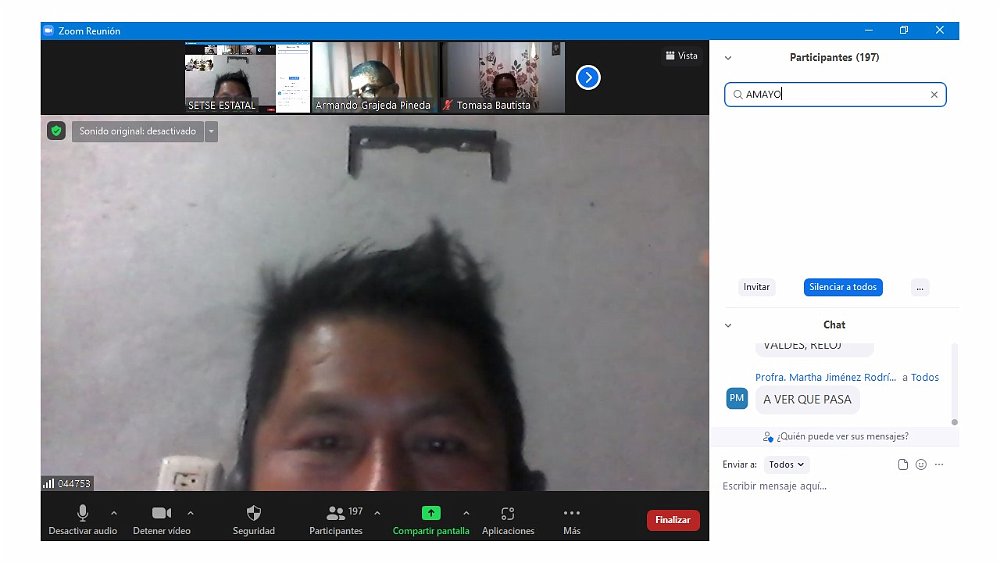Click the Compartir pantalla green icon

tap(431, 513)
